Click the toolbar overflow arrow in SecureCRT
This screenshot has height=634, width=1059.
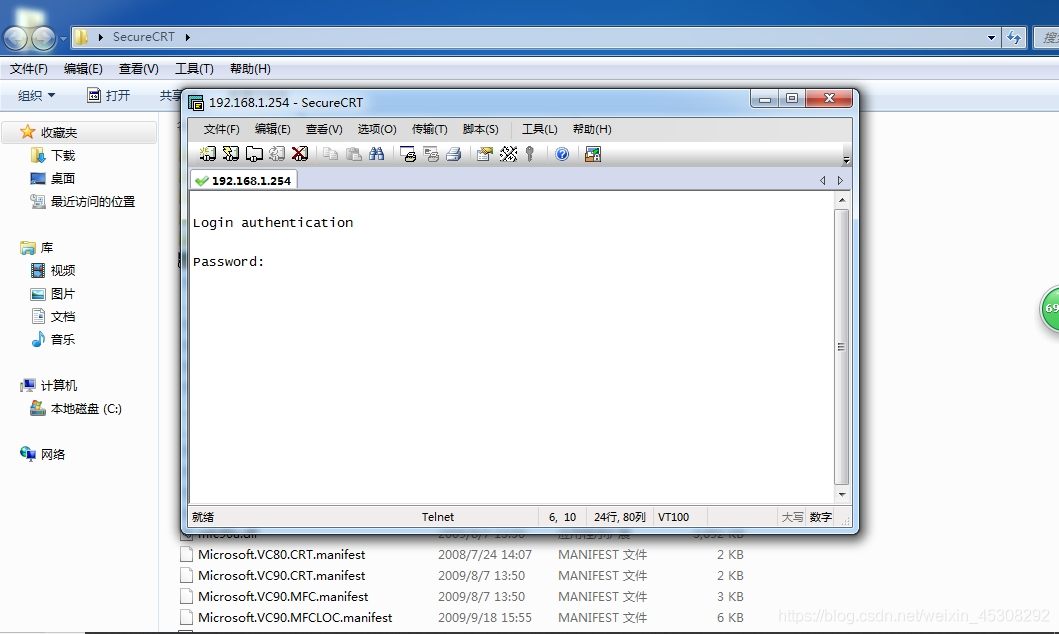coord(846,160)
